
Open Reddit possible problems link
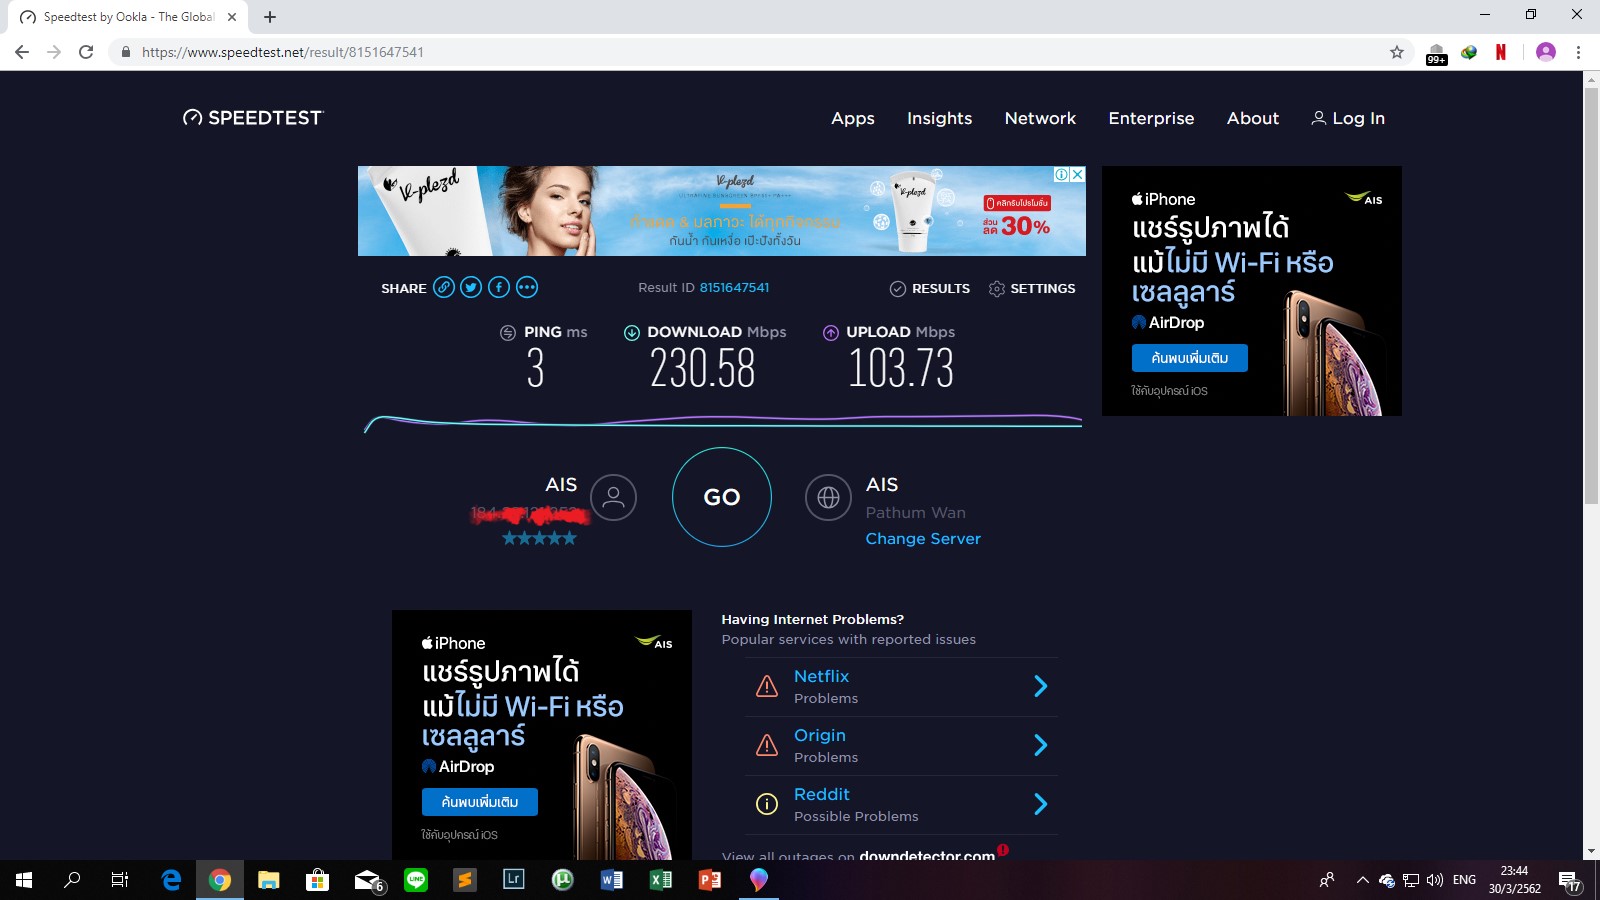tap(821, 794)
